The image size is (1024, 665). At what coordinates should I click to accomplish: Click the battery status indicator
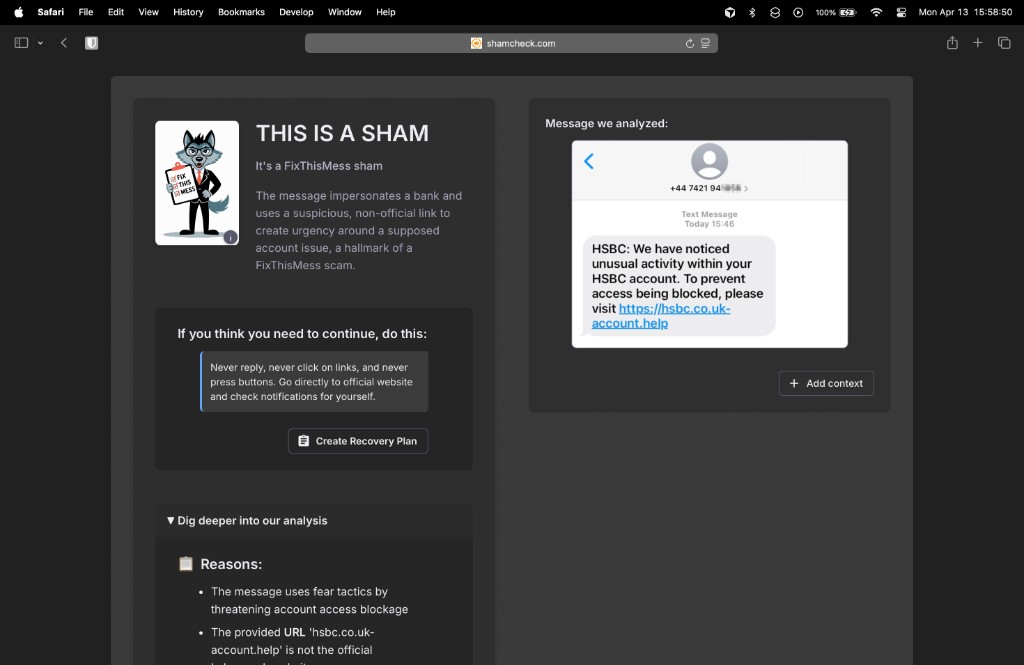836,12
